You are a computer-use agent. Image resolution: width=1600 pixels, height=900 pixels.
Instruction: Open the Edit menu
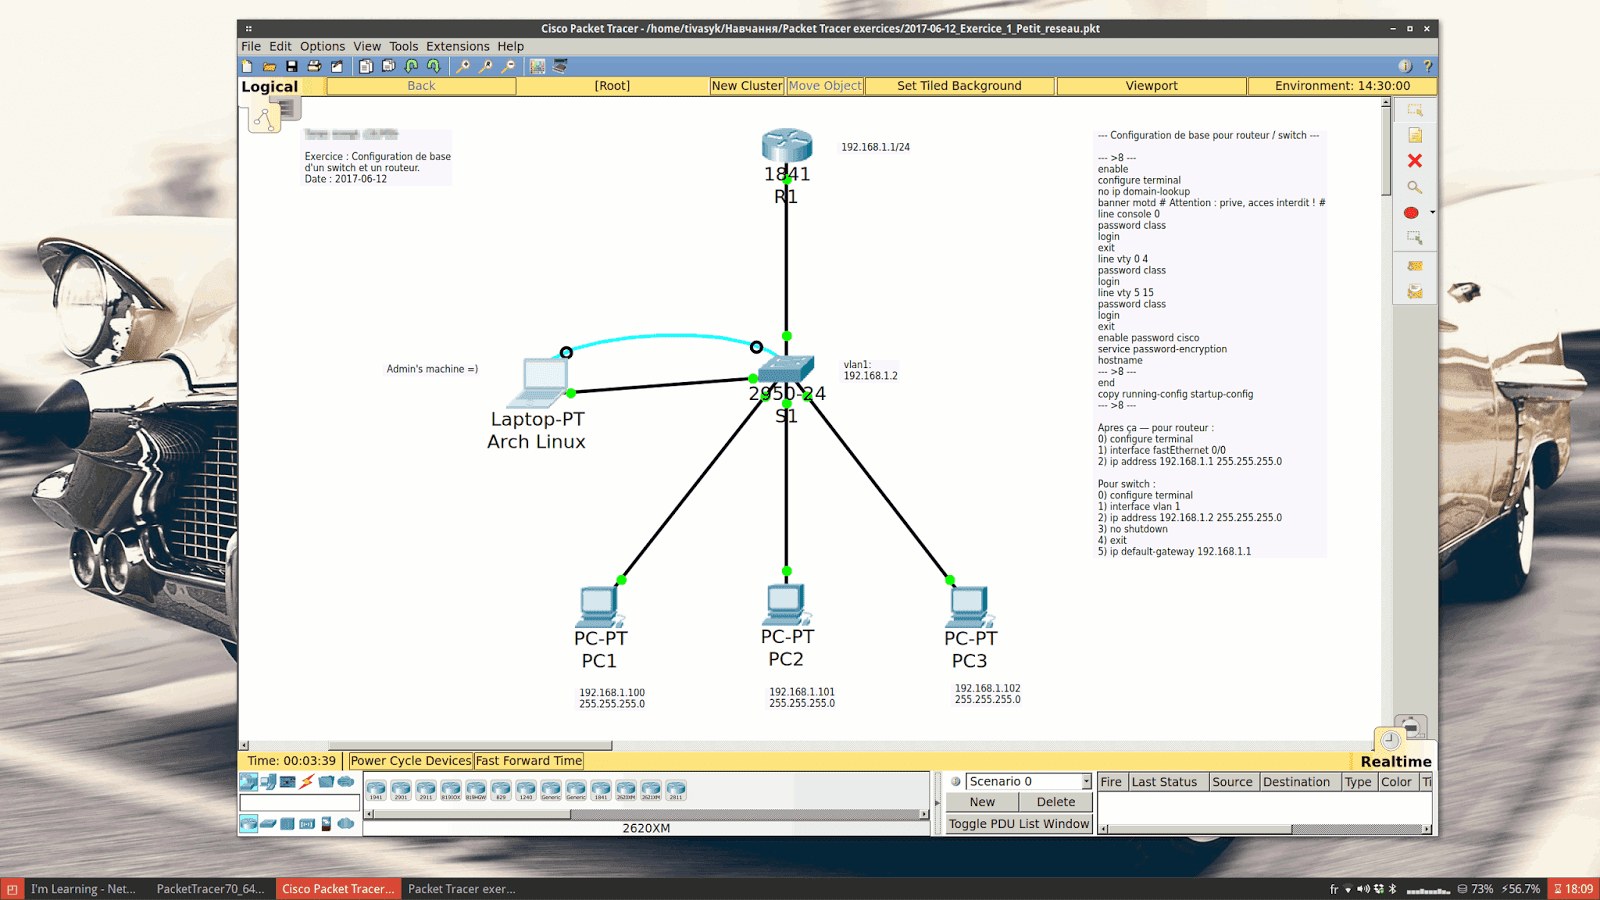coord(280,46)
